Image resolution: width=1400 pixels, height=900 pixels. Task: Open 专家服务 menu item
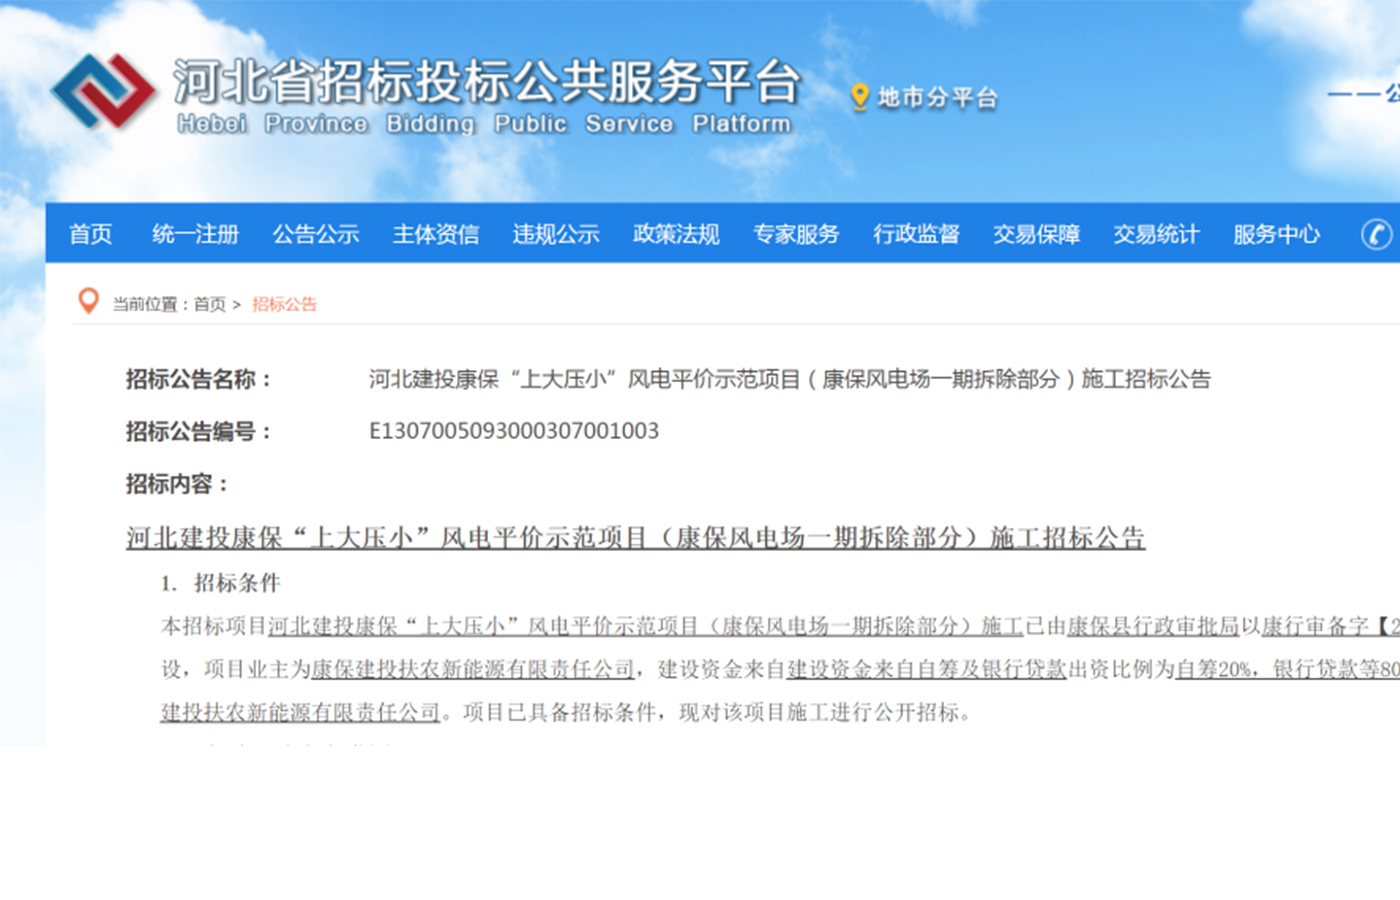click(796, 234)
